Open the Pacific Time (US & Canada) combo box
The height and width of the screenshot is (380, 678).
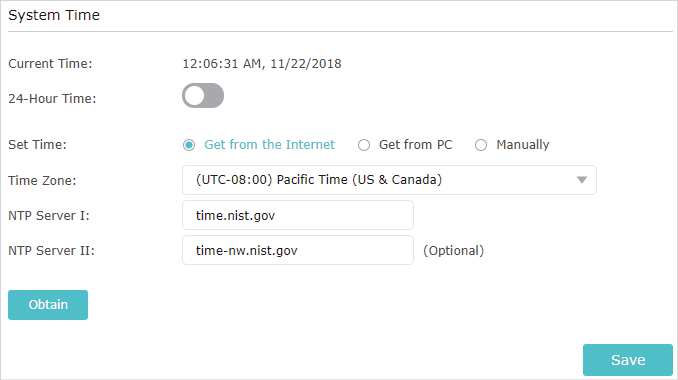point(389,180)
